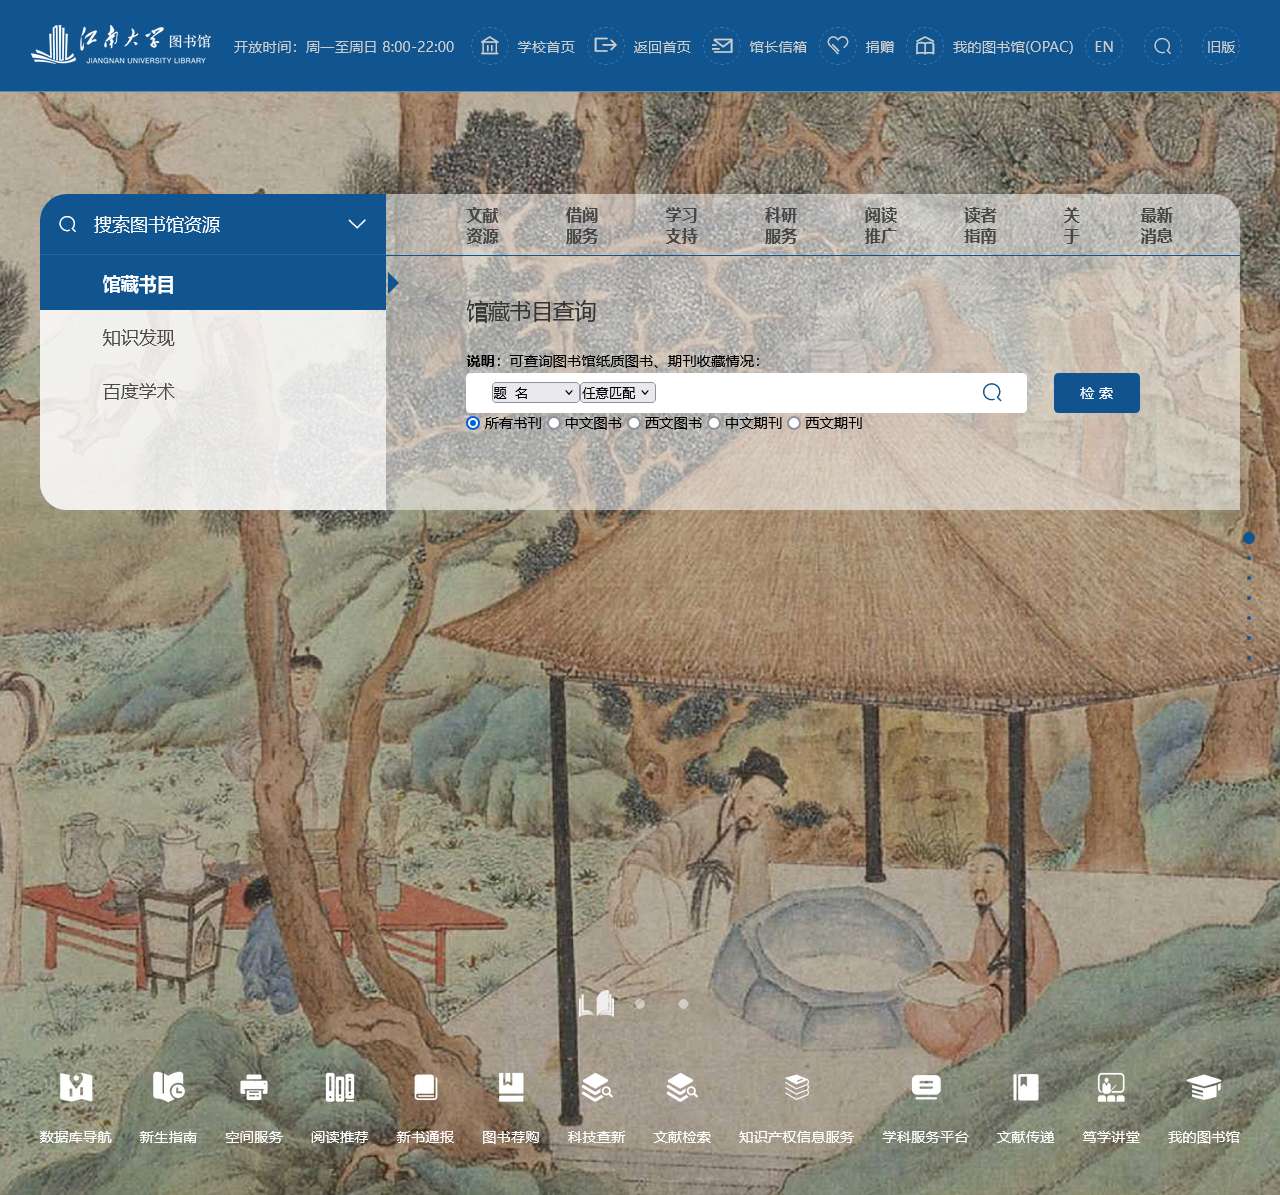
Task: Click the 馆长信箱 envelope icon
Action: point(722,46)
